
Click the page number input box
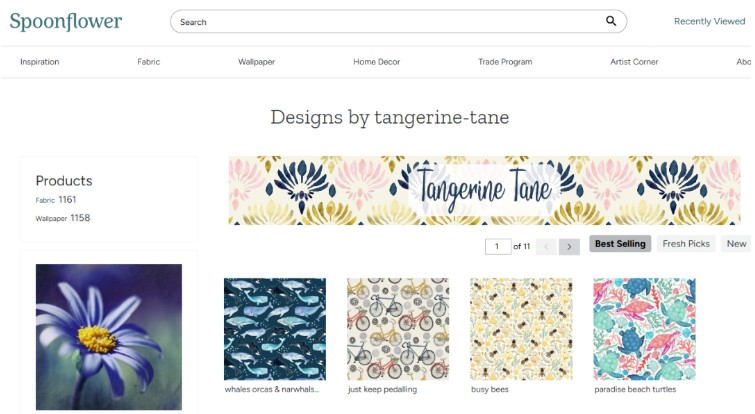(497, 246)
